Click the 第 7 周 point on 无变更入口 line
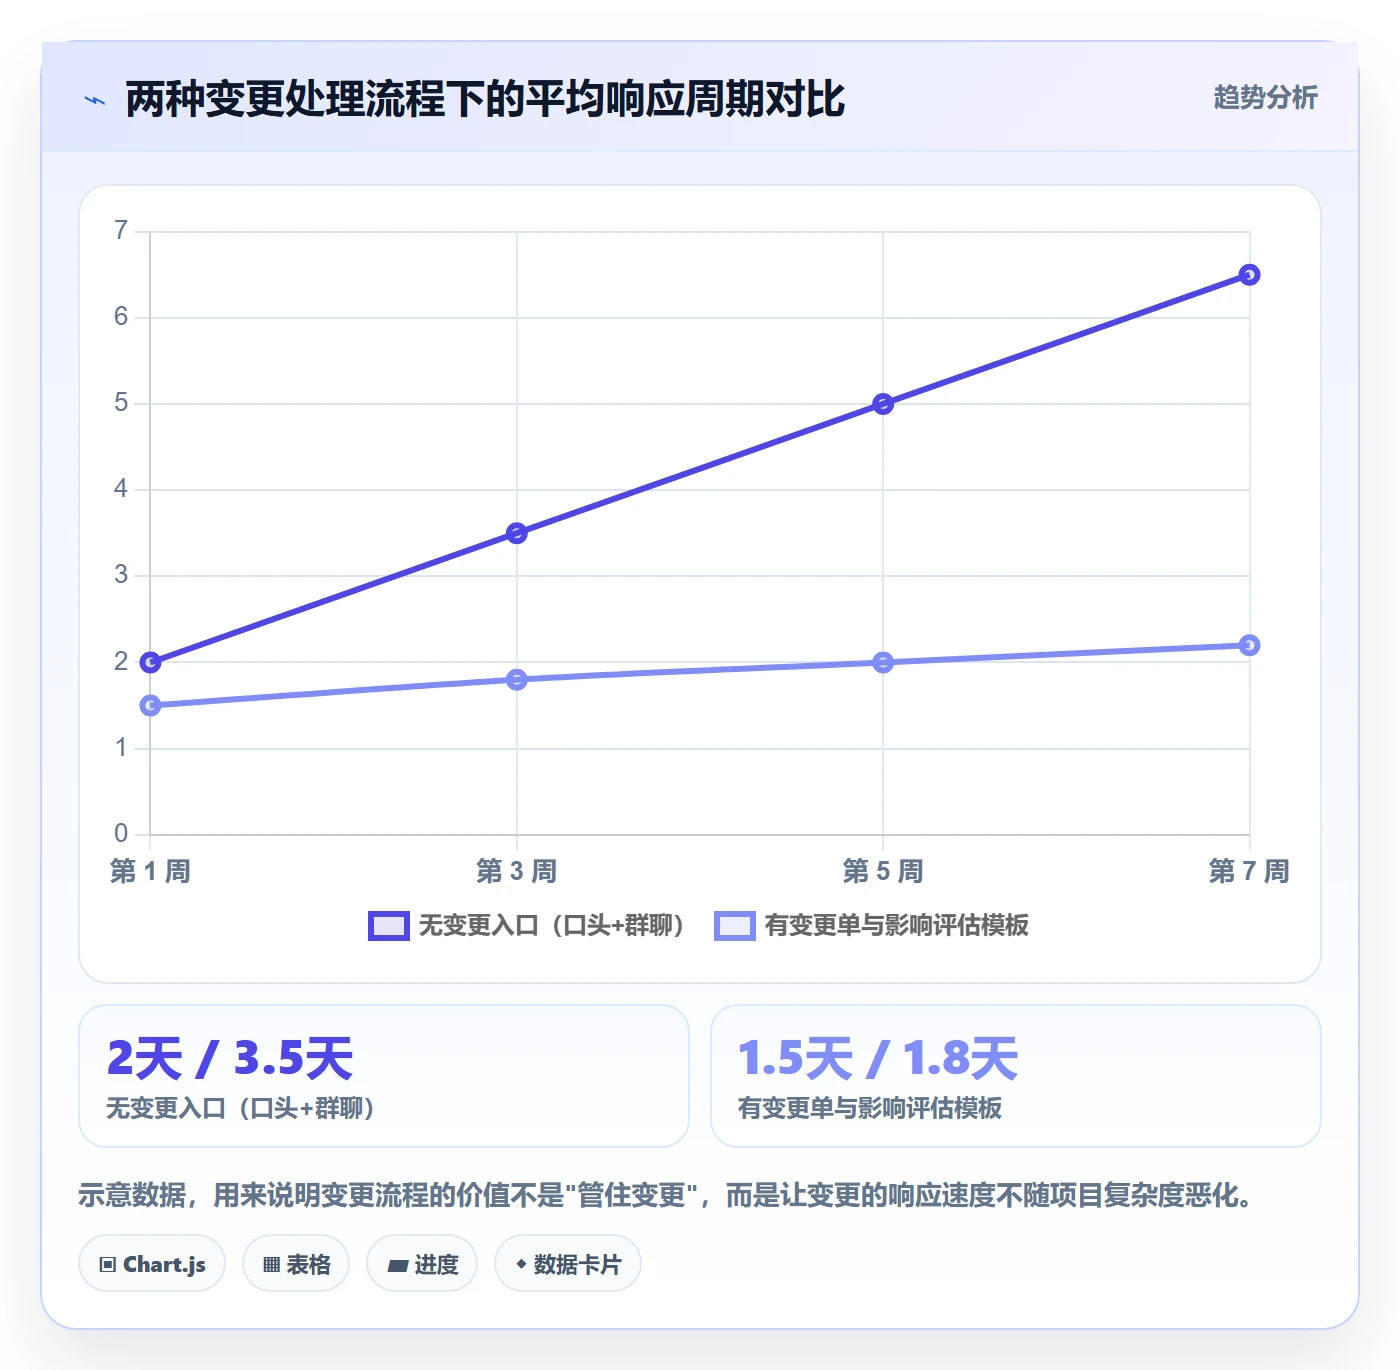Screen dimensions: 1400x1370 click(x=1249, y=275)
